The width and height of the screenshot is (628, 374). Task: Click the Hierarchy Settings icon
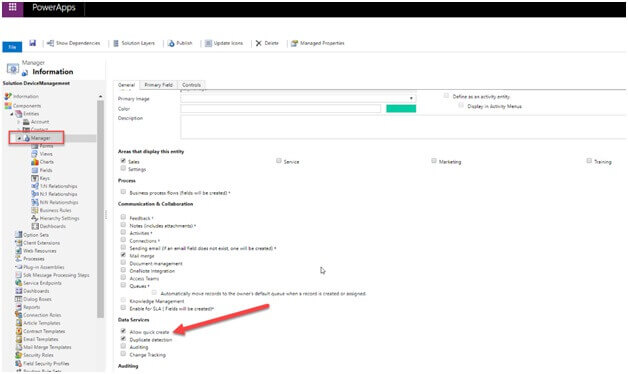(34, 218)
